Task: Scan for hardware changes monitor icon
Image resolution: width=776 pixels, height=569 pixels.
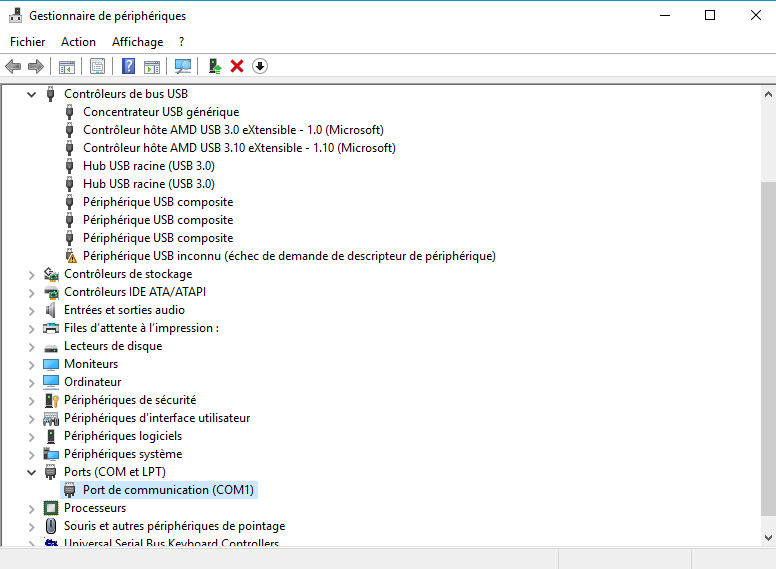Action: coord(183,66)
